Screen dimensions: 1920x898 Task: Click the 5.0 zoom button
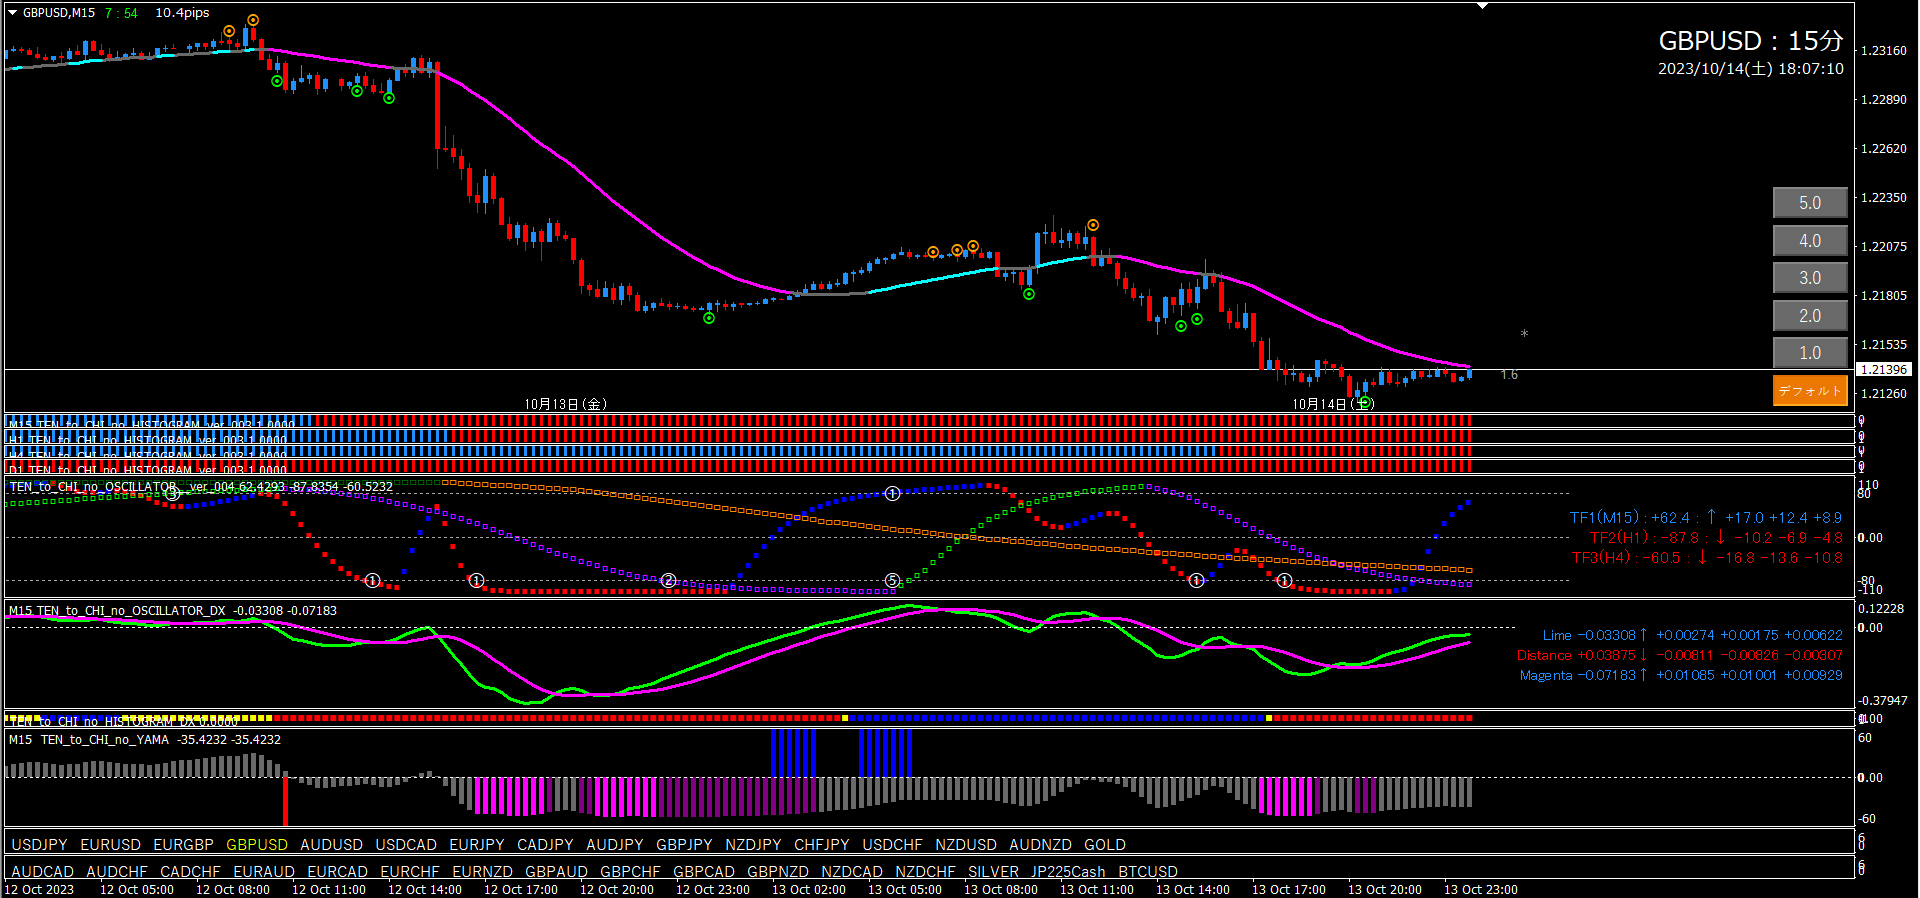tap(1810, 203)
